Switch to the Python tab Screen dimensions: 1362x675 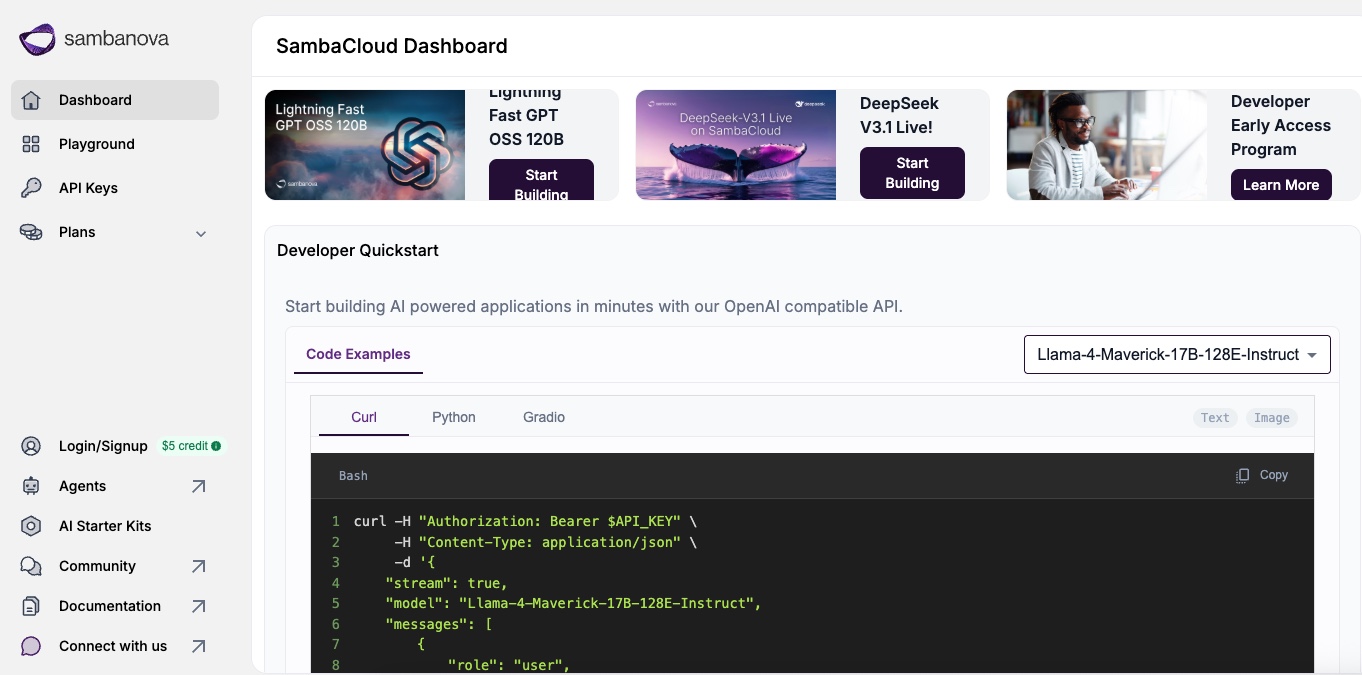[x=454, y=417]
